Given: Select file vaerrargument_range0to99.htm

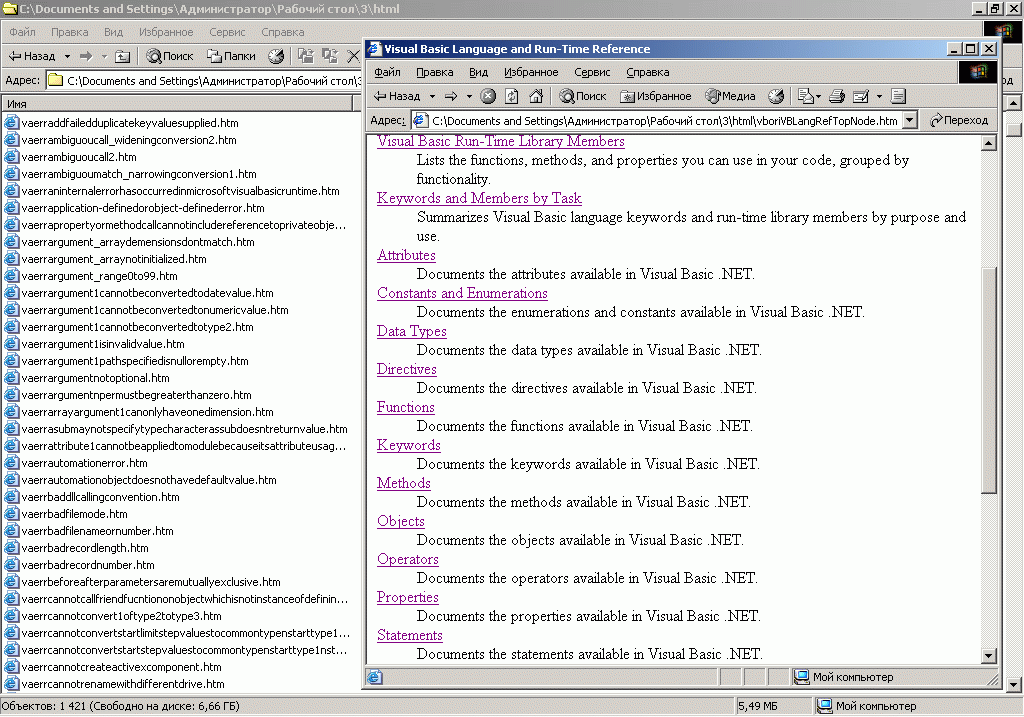Looking at the screenshot, I should [99, 276].
